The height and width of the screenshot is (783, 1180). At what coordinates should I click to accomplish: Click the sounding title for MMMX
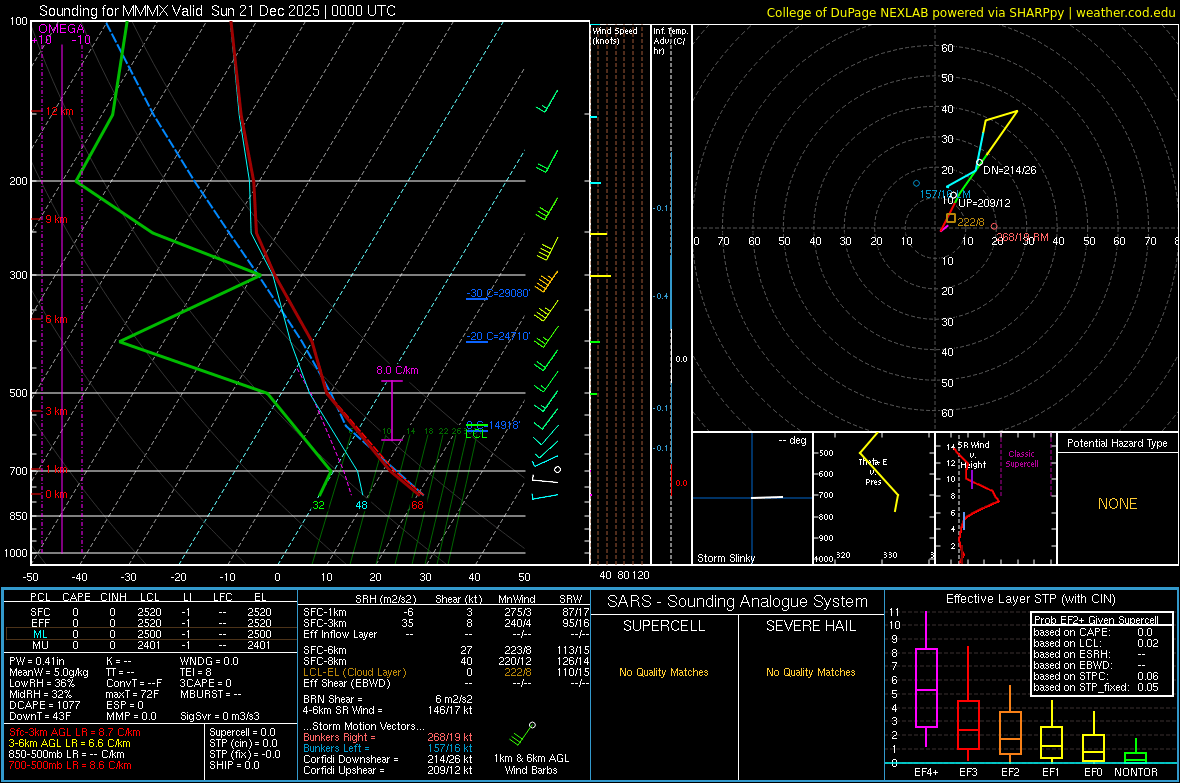coord(217,11)
